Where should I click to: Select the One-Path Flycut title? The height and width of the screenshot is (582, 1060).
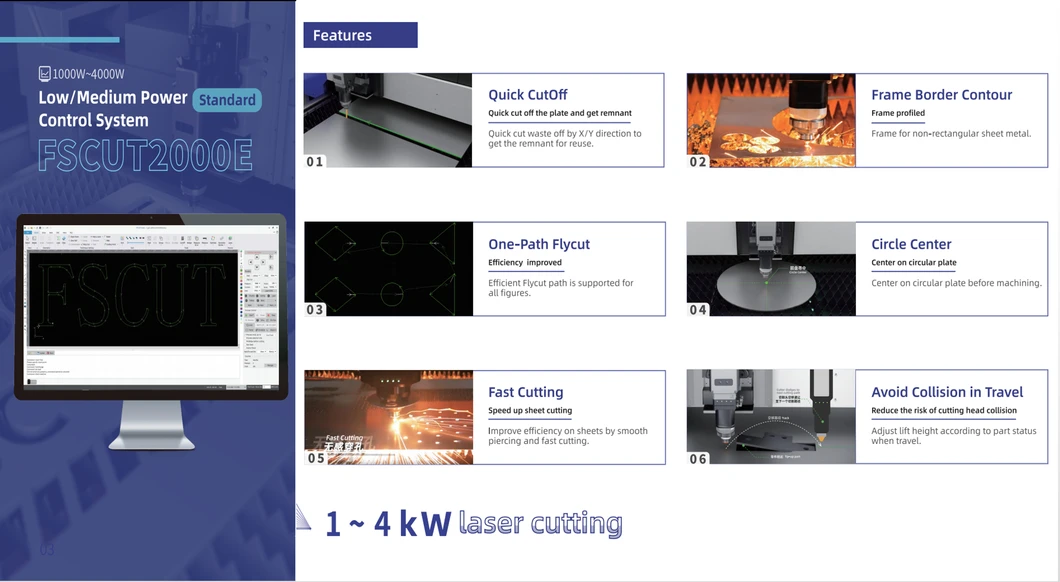(x=539, y=244)
